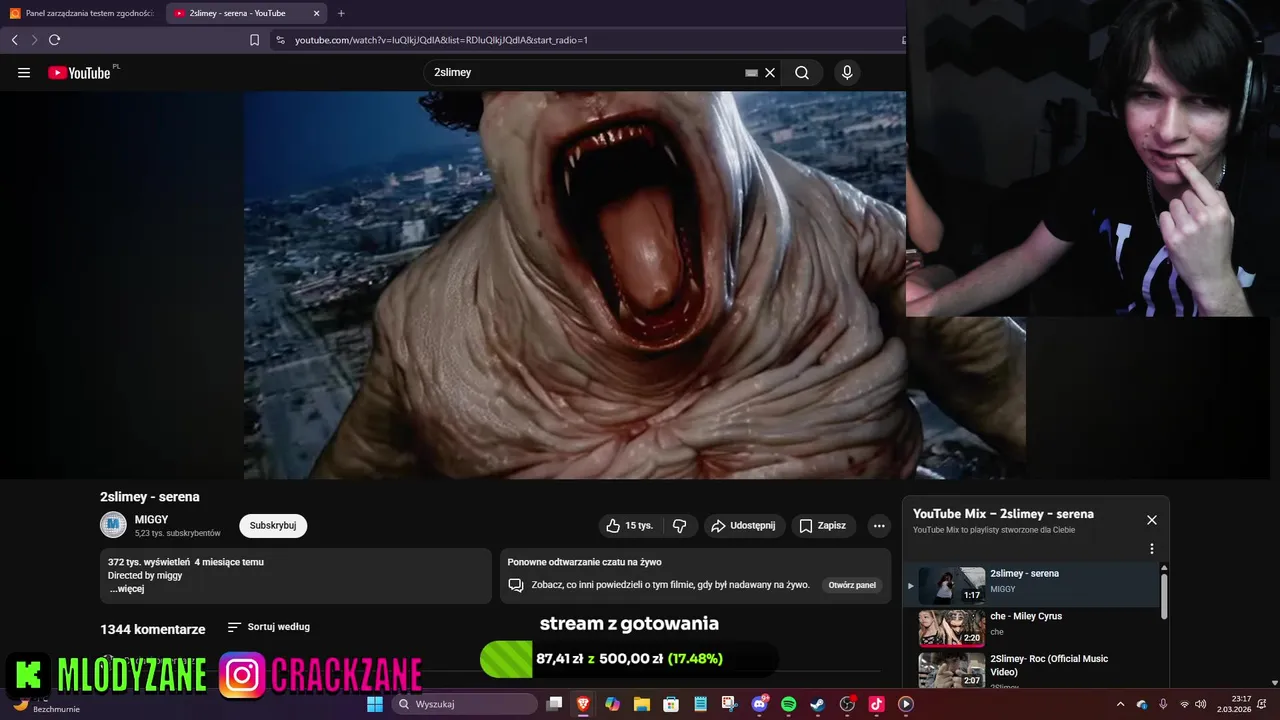Open Task View on taskbar
Screen dimensions: 1280x720
tap(554, 704)
